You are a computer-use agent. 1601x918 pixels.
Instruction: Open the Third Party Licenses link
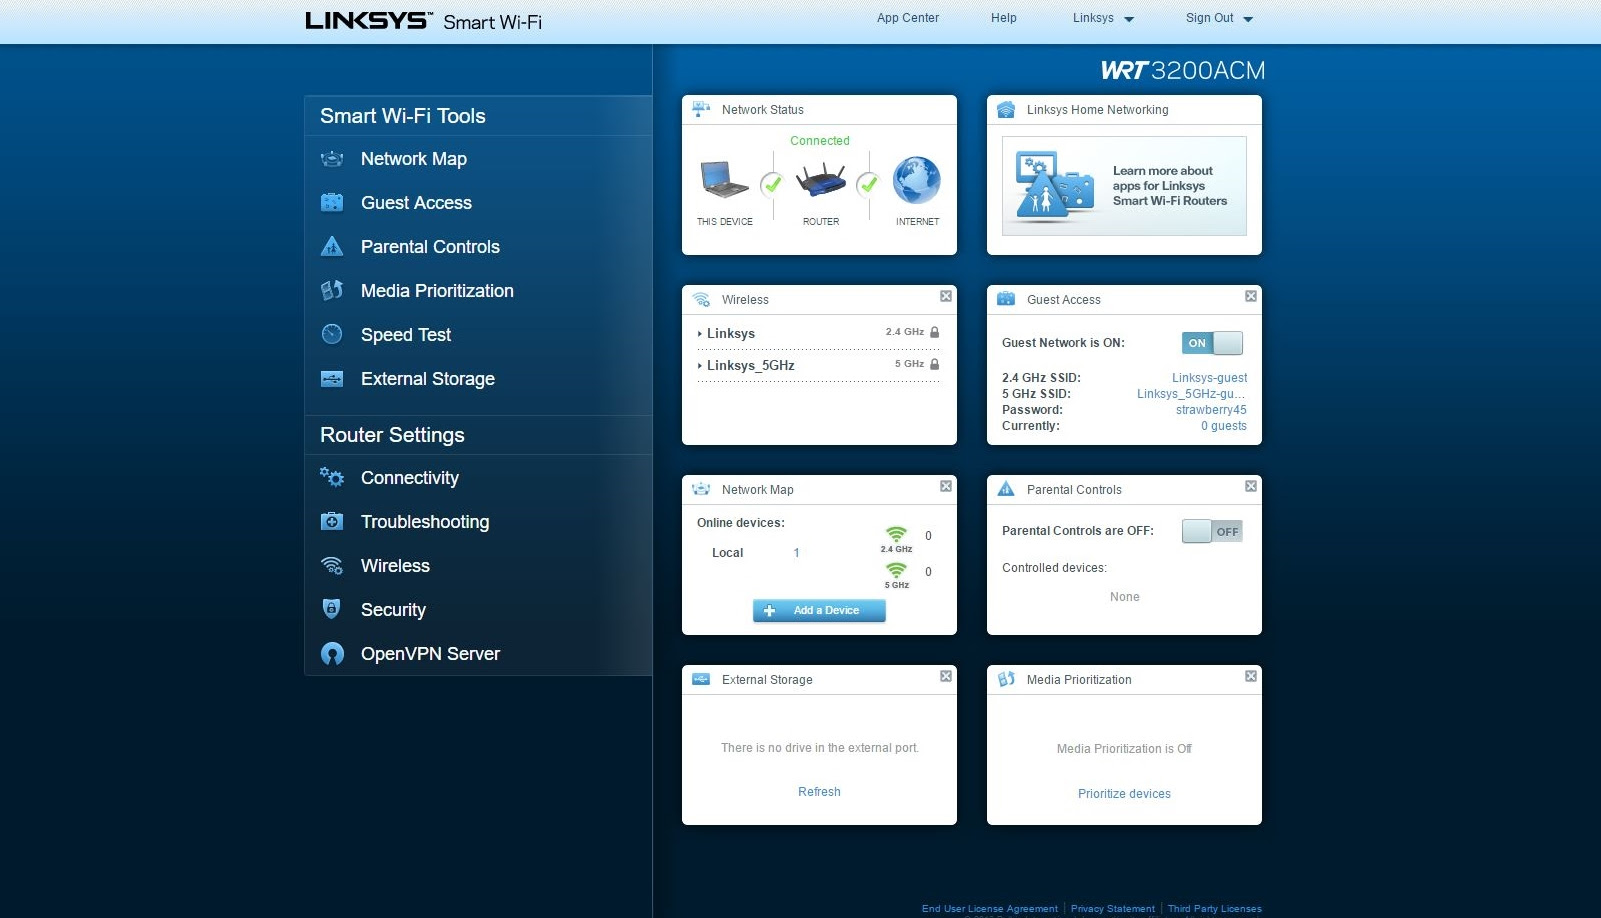click(x=1215, y=909)
